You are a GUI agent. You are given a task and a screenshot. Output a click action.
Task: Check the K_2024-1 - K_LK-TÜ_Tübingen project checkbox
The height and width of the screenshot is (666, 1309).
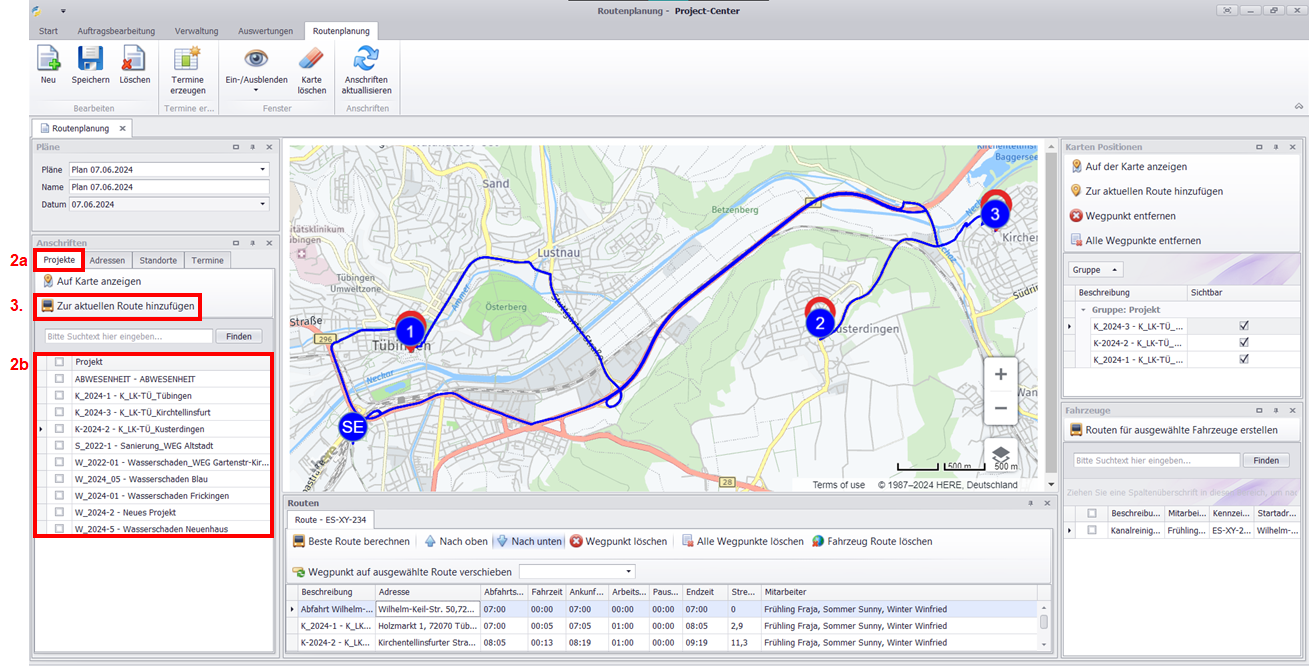click(x=60, y=396)
